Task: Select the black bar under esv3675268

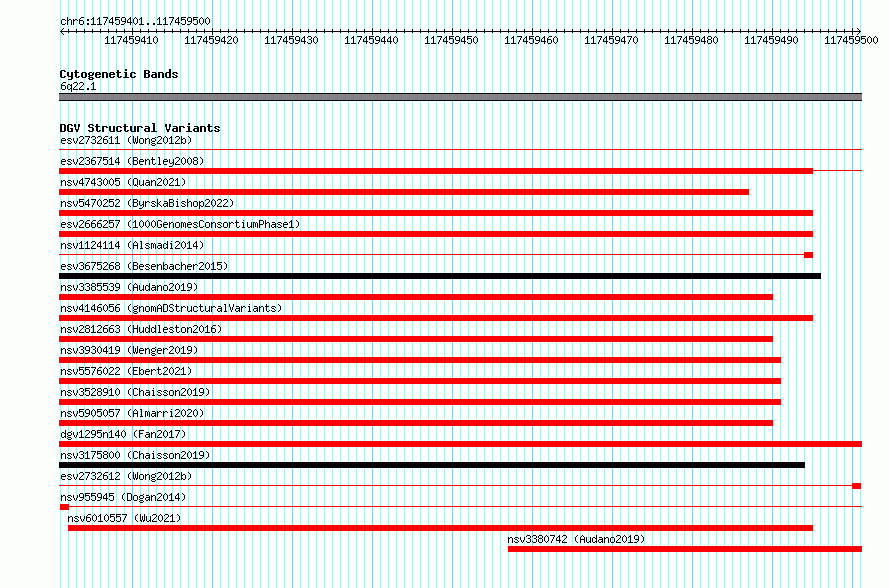Action: pyautogui.click(x=440, y=276)
